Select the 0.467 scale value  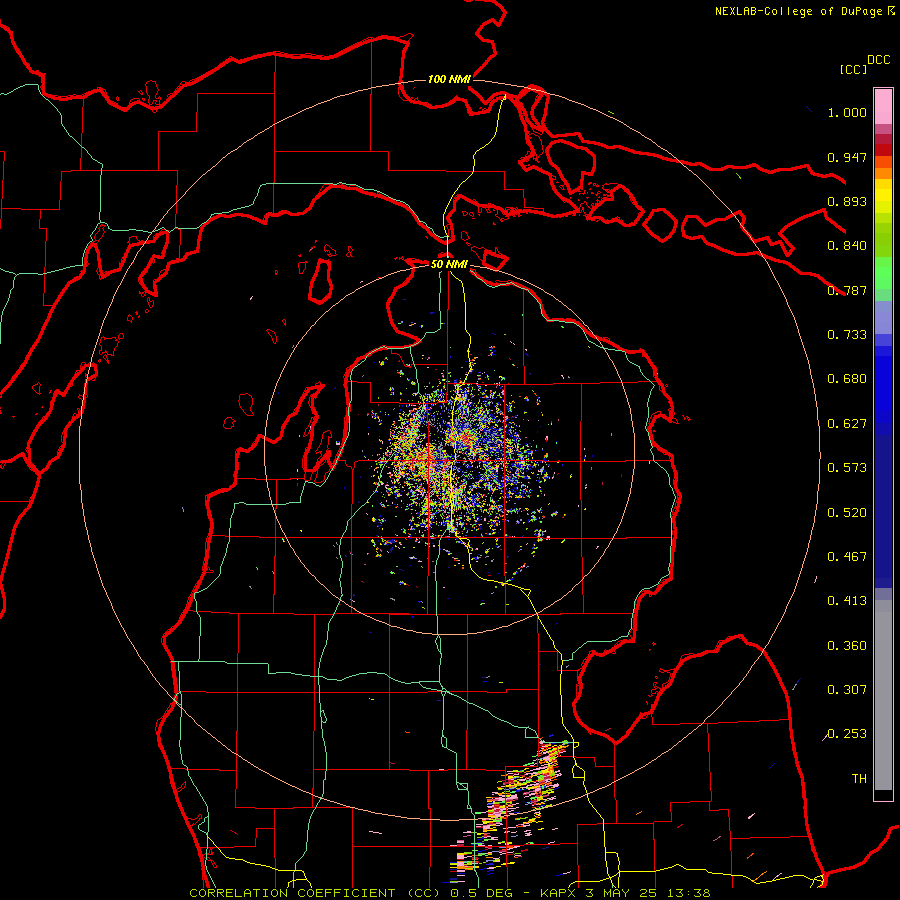click(847, 557)
